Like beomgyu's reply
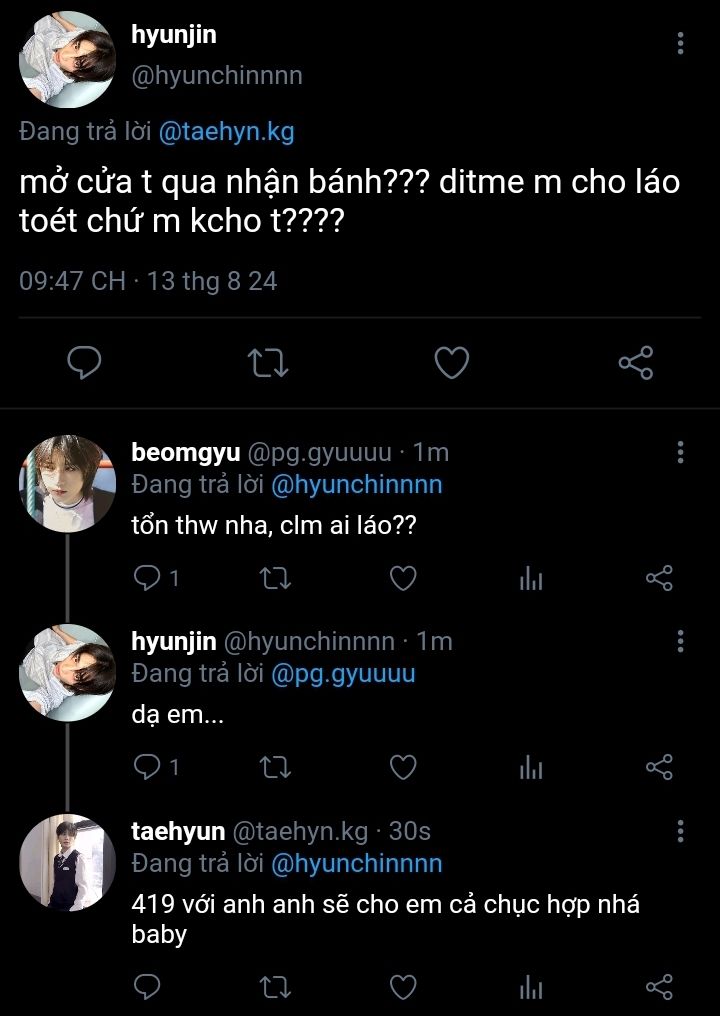The image size is (720, 1016). [402, 578]
